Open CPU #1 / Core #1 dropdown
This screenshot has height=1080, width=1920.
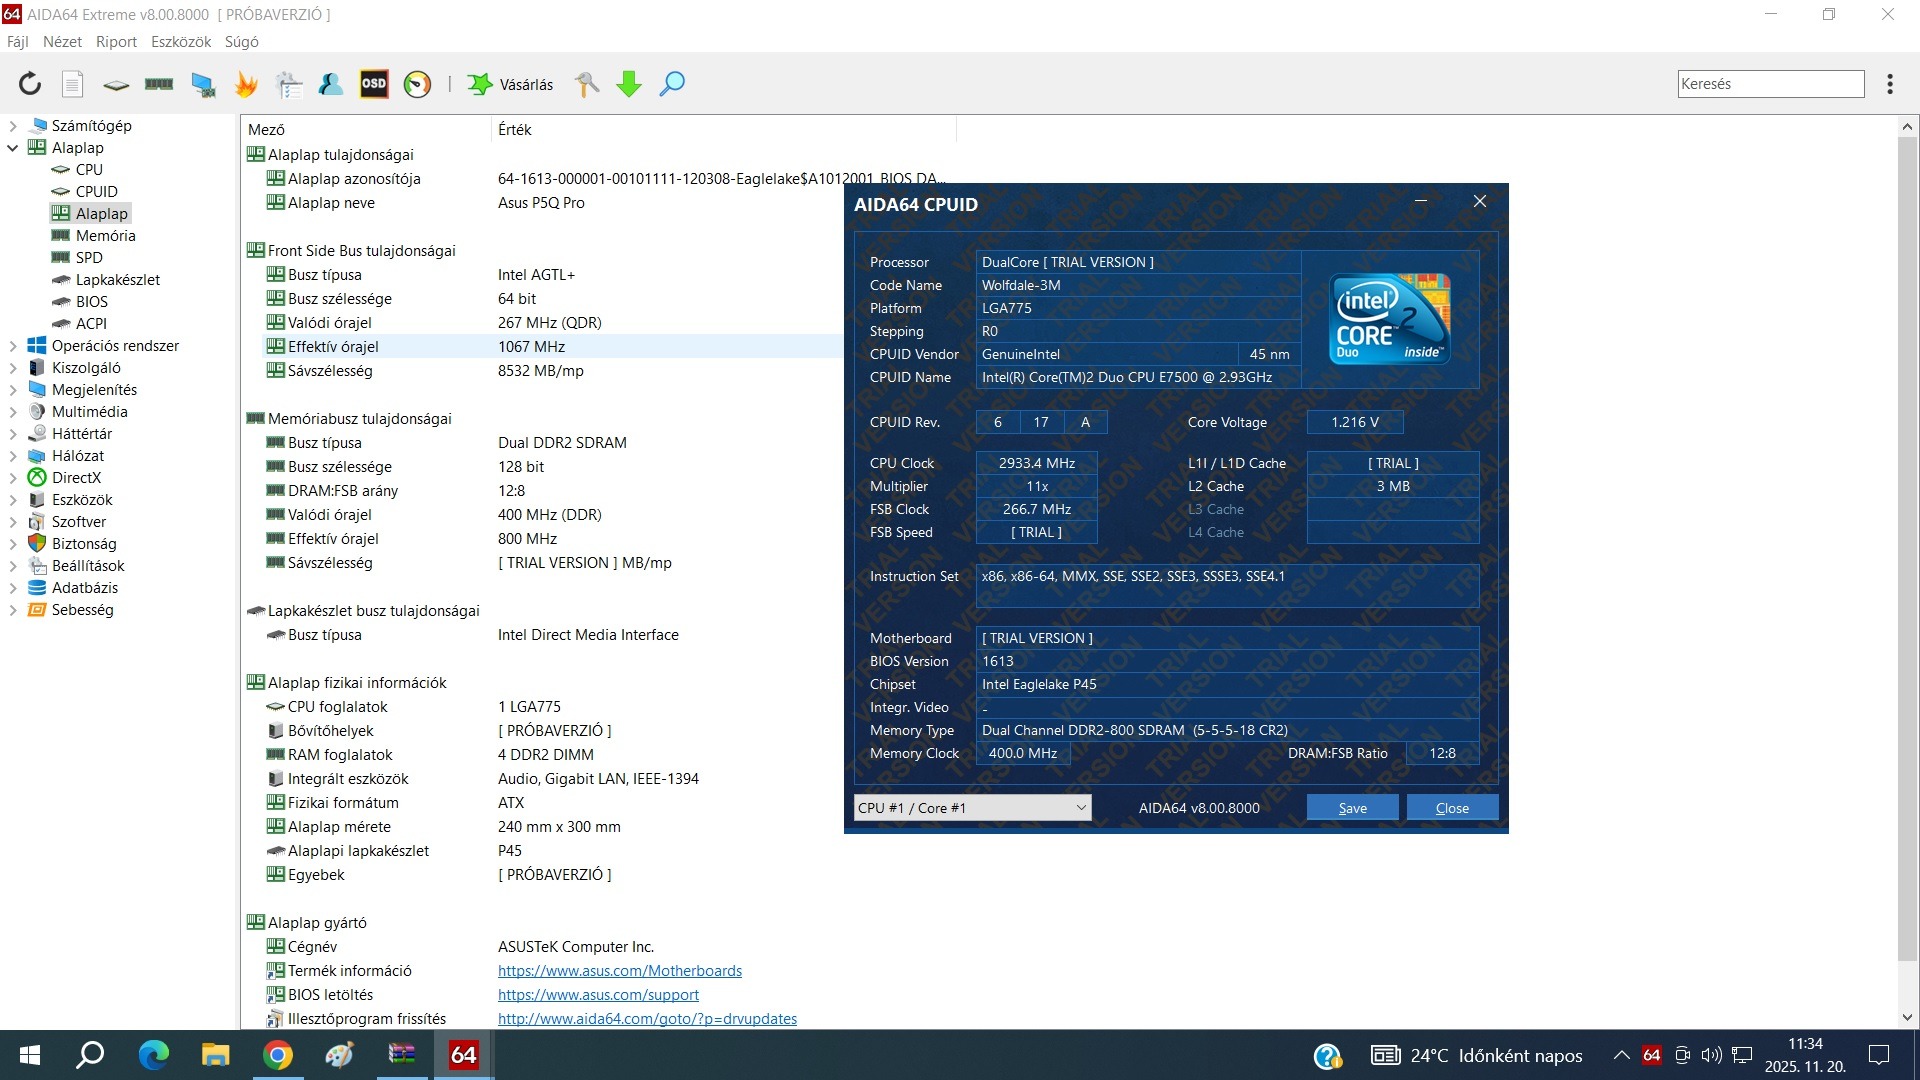coord(971,808)
